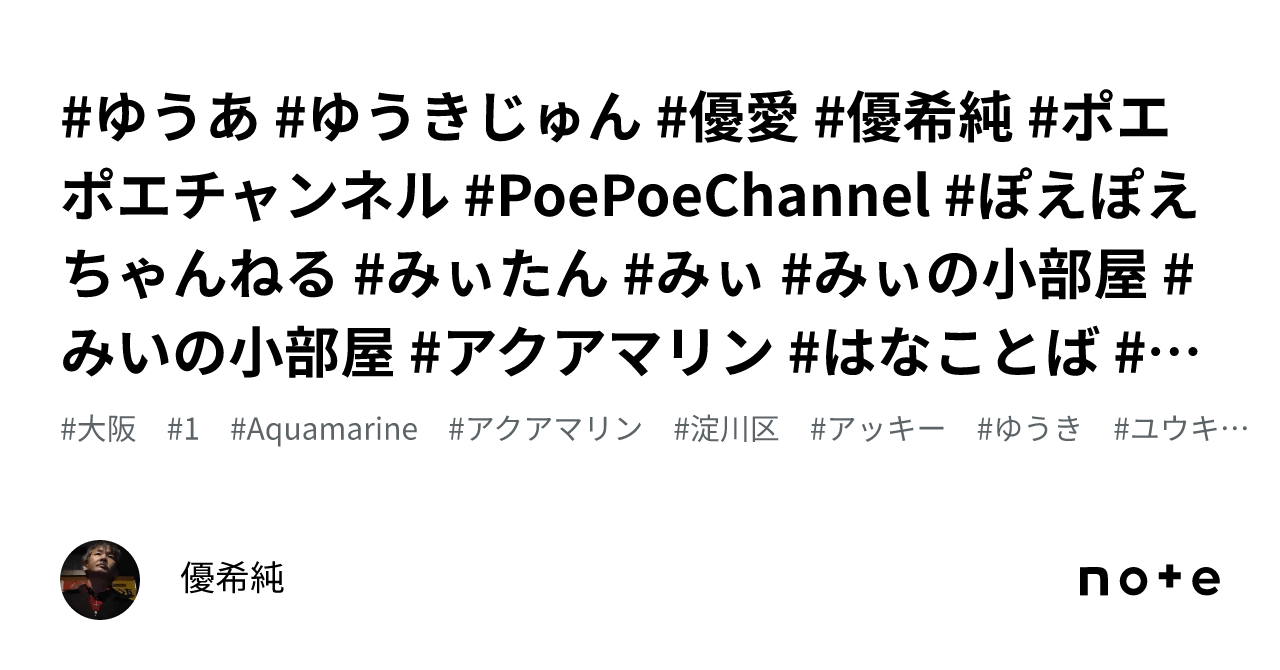The image size is (1280, 670).
Task: Open the gray #Aquamarine tag
Action: (x=324, y=430)
